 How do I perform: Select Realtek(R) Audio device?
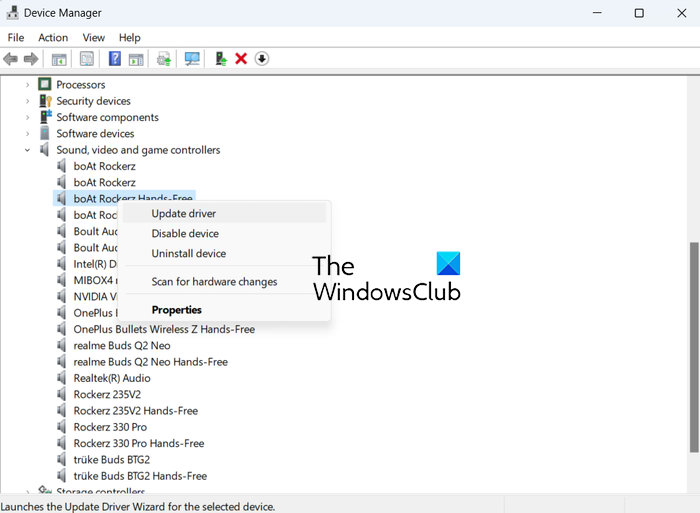pos(112,378)
